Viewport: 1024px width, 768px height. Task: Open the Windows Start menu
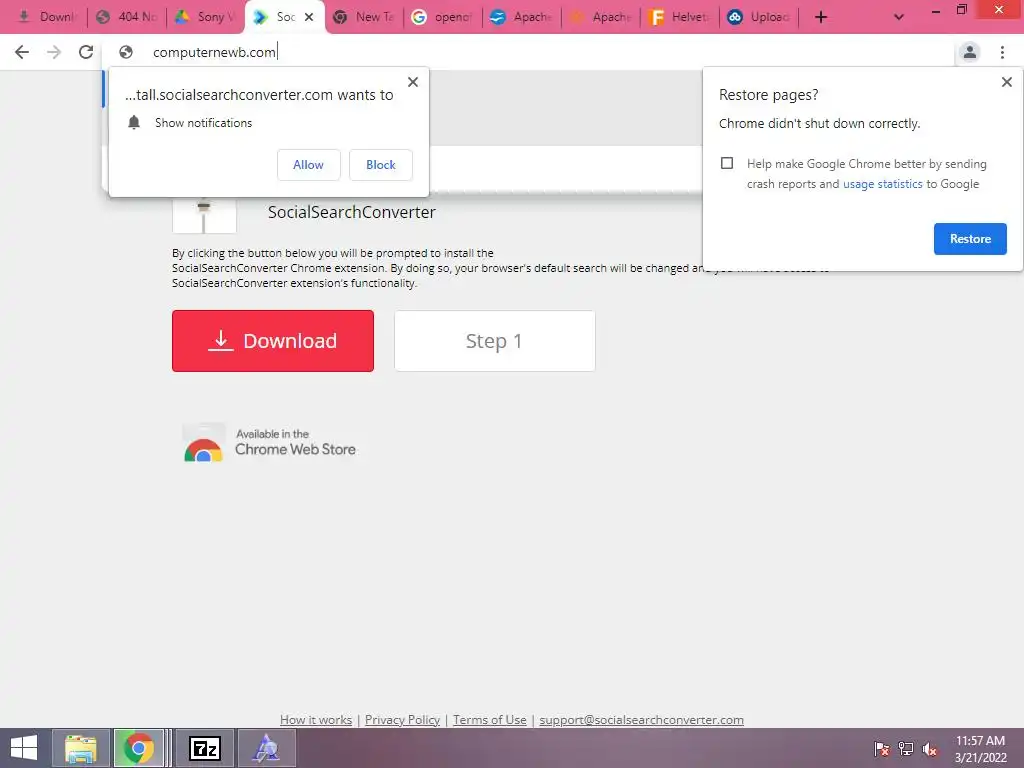24,748
